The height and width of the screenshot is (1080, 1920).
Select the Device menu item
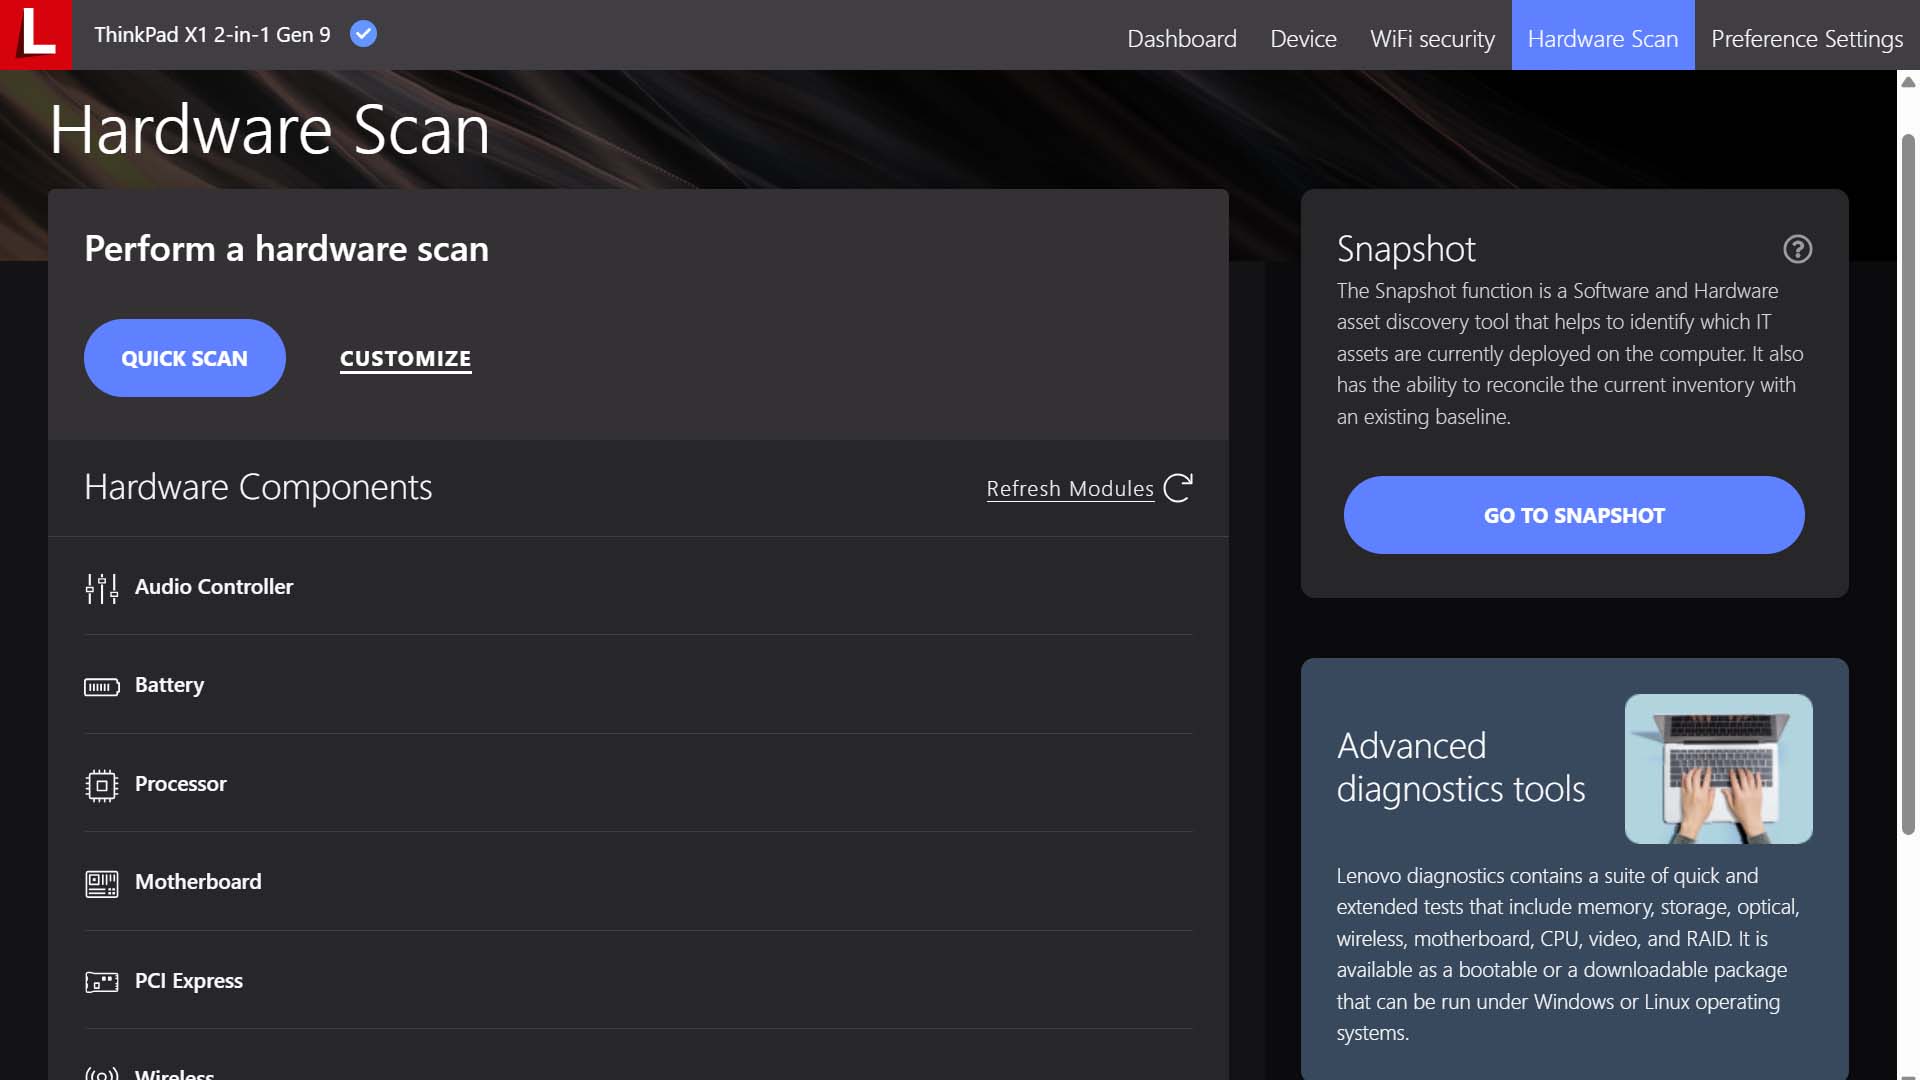1303,37
